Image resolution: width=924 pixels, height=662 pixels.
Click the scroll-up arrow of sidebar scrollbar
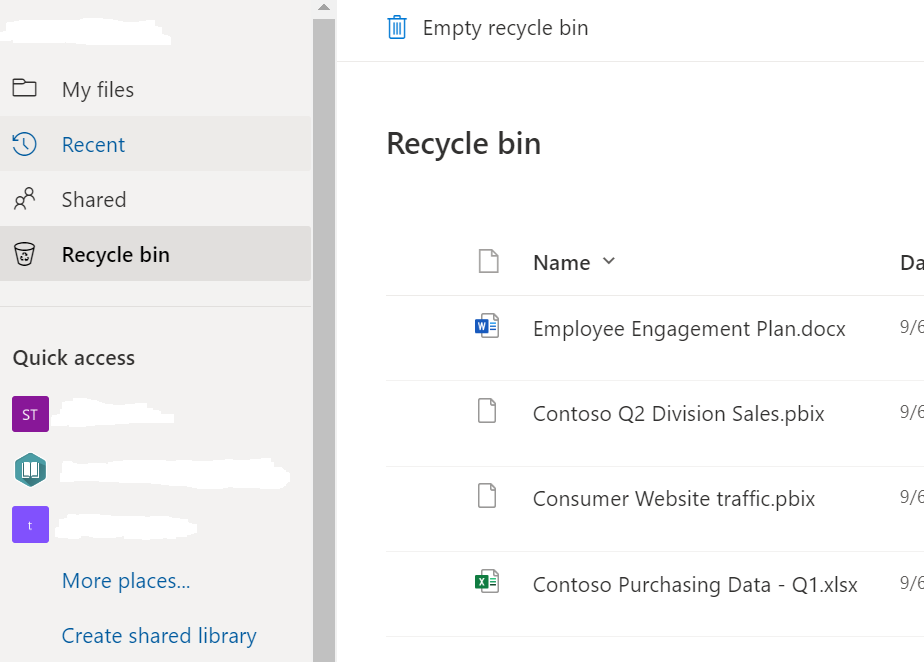[323, 7]
